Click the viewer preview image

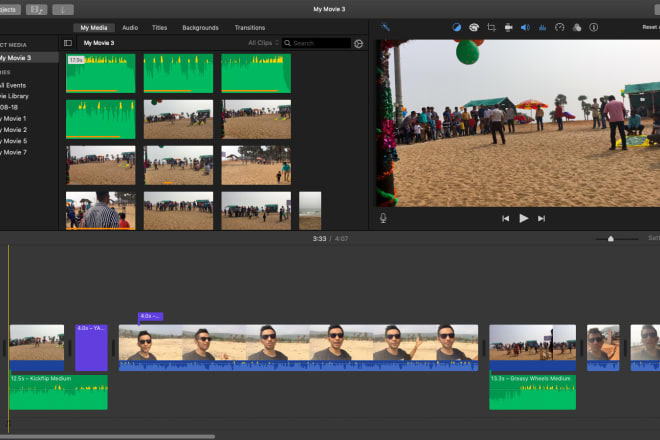(x=518, y=123)
